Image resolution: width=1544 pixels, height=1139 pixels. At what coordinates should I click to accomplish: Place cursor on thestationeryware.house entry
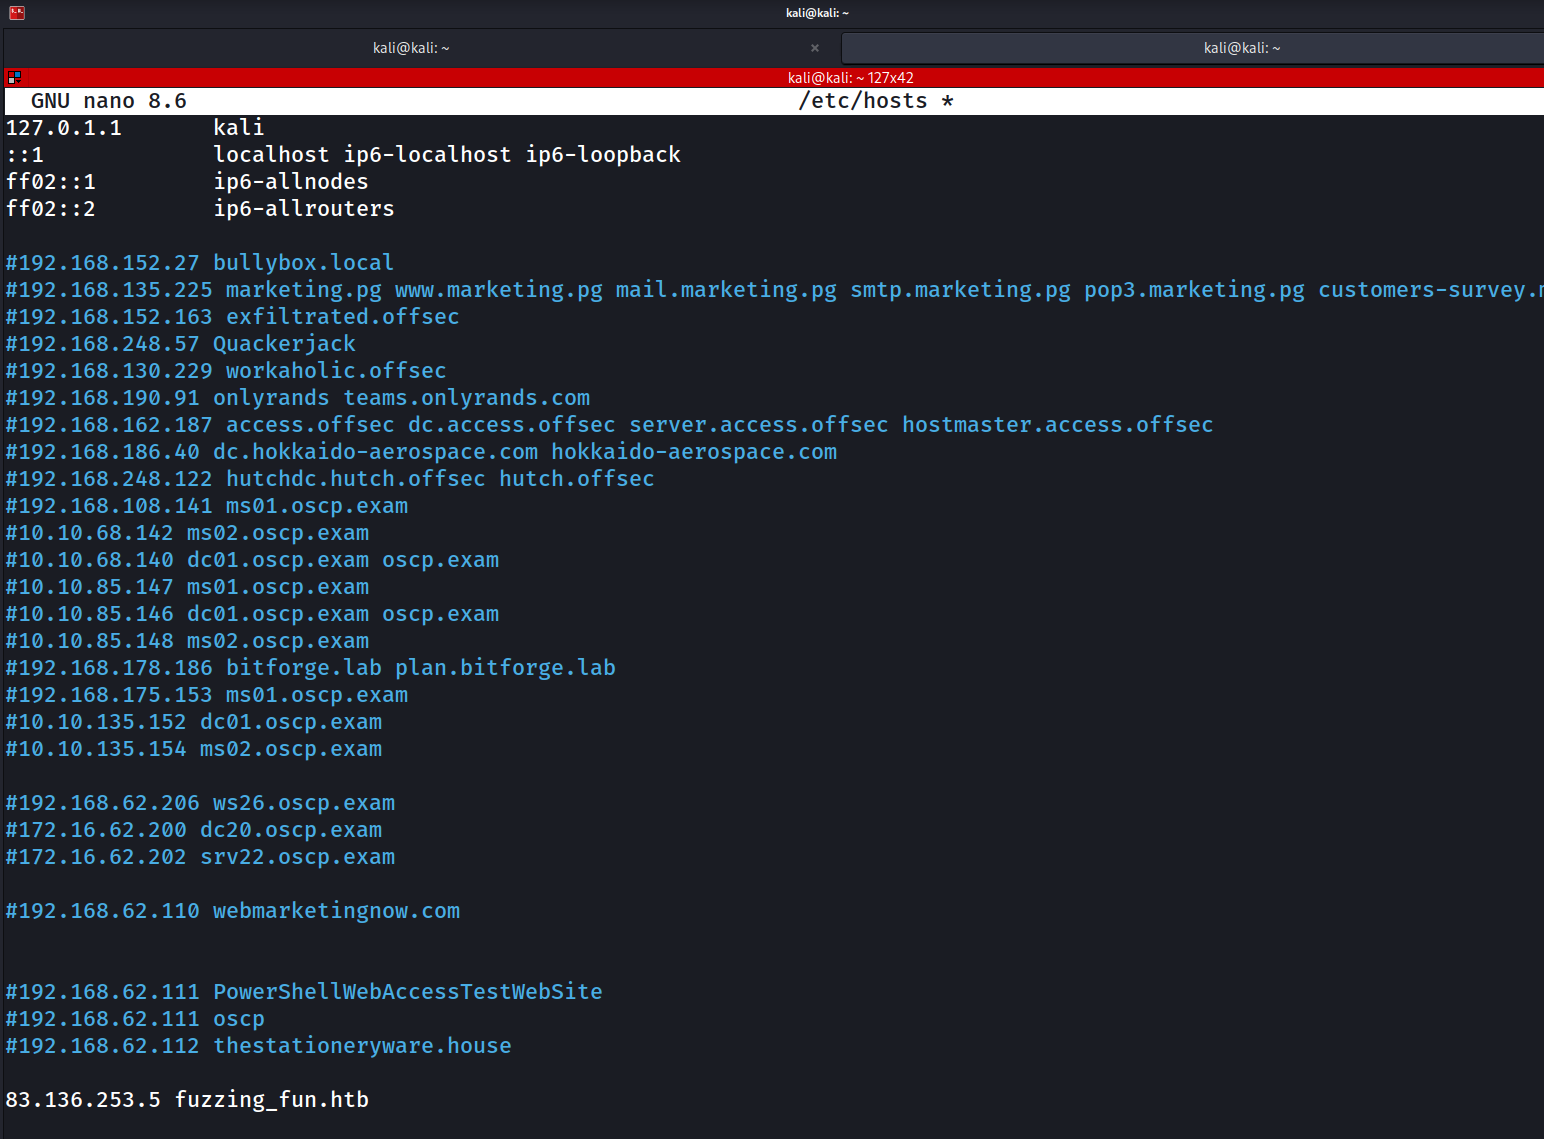(362, 1046)
